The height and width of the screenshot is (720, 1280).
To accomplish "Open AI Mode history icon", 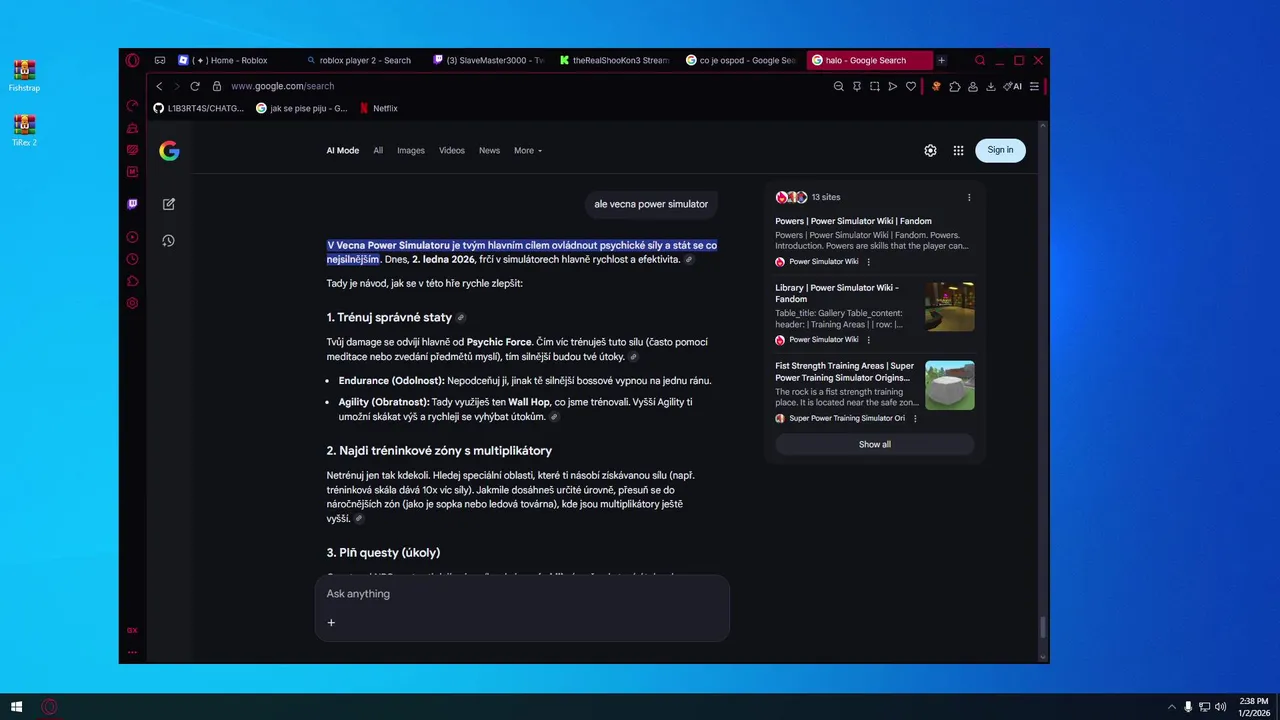I will click(169, 241).
